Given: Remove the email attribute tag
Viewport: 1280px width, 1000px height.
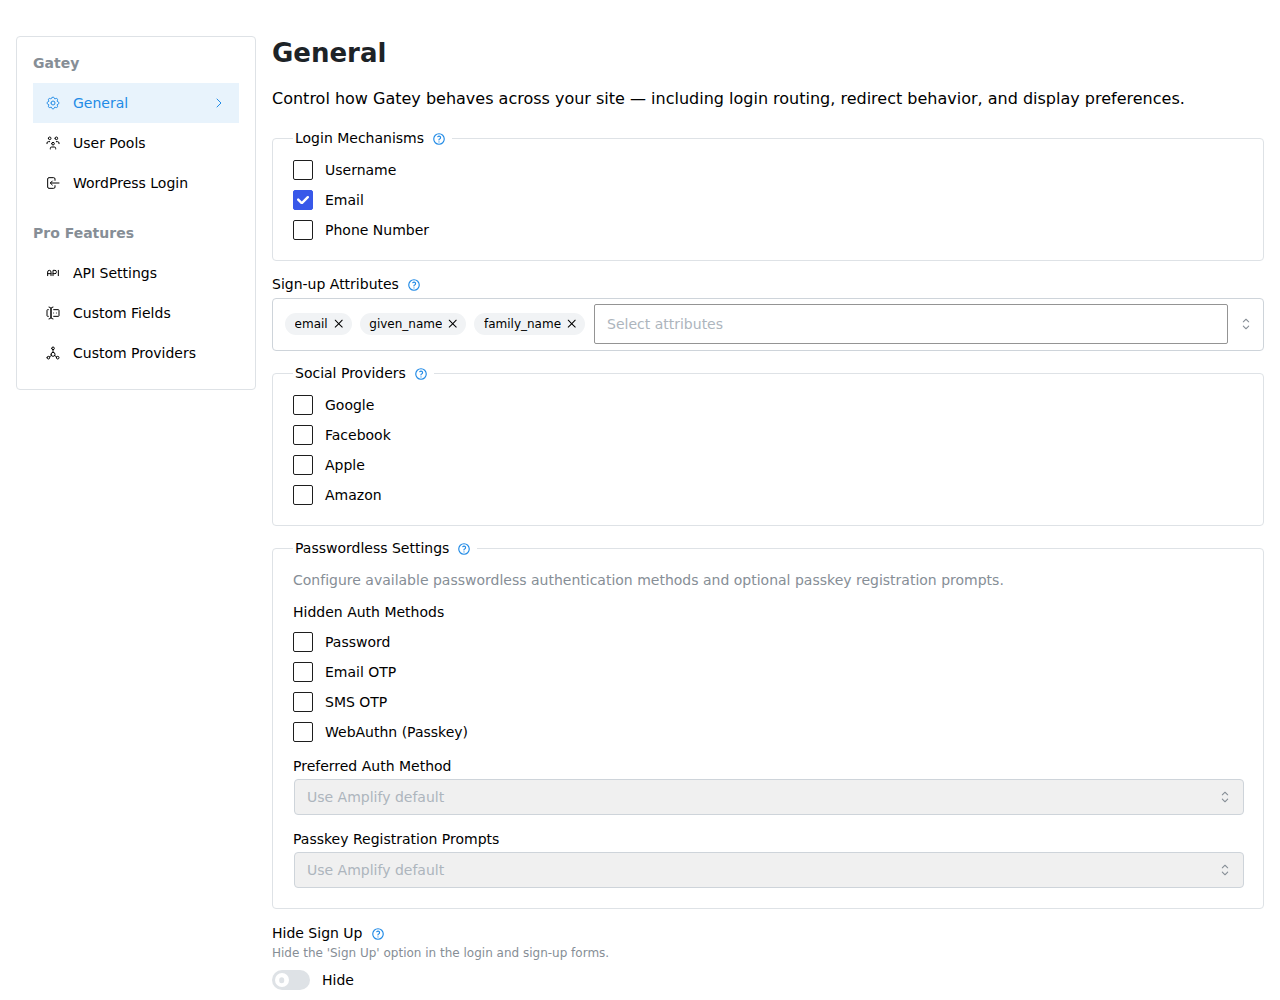Looking at the screenshot, I should coord(339,324).
